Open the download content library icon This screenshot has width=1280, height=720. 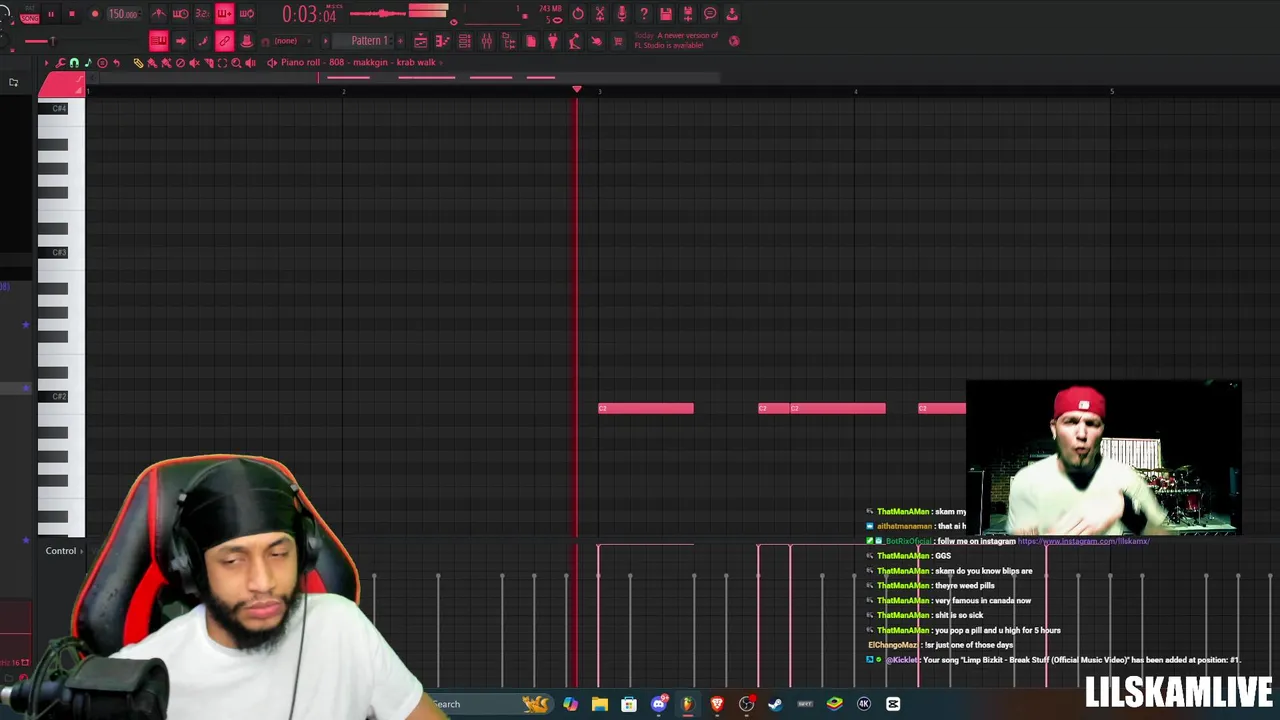tap(732, 14)
